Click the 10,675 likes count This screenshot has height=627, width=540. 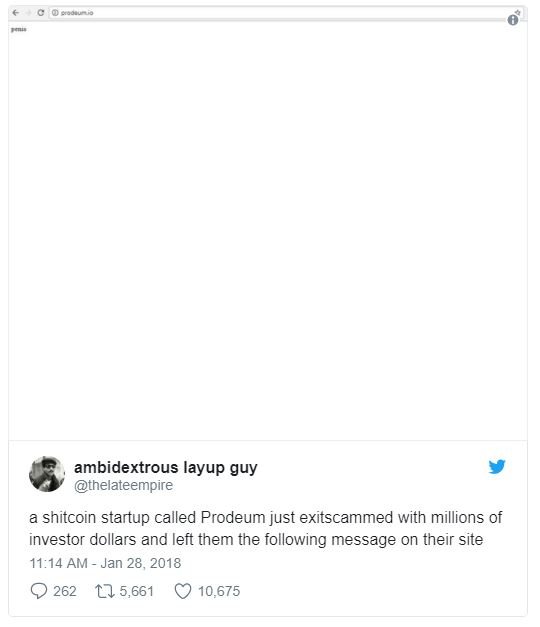tap(219, 591)
